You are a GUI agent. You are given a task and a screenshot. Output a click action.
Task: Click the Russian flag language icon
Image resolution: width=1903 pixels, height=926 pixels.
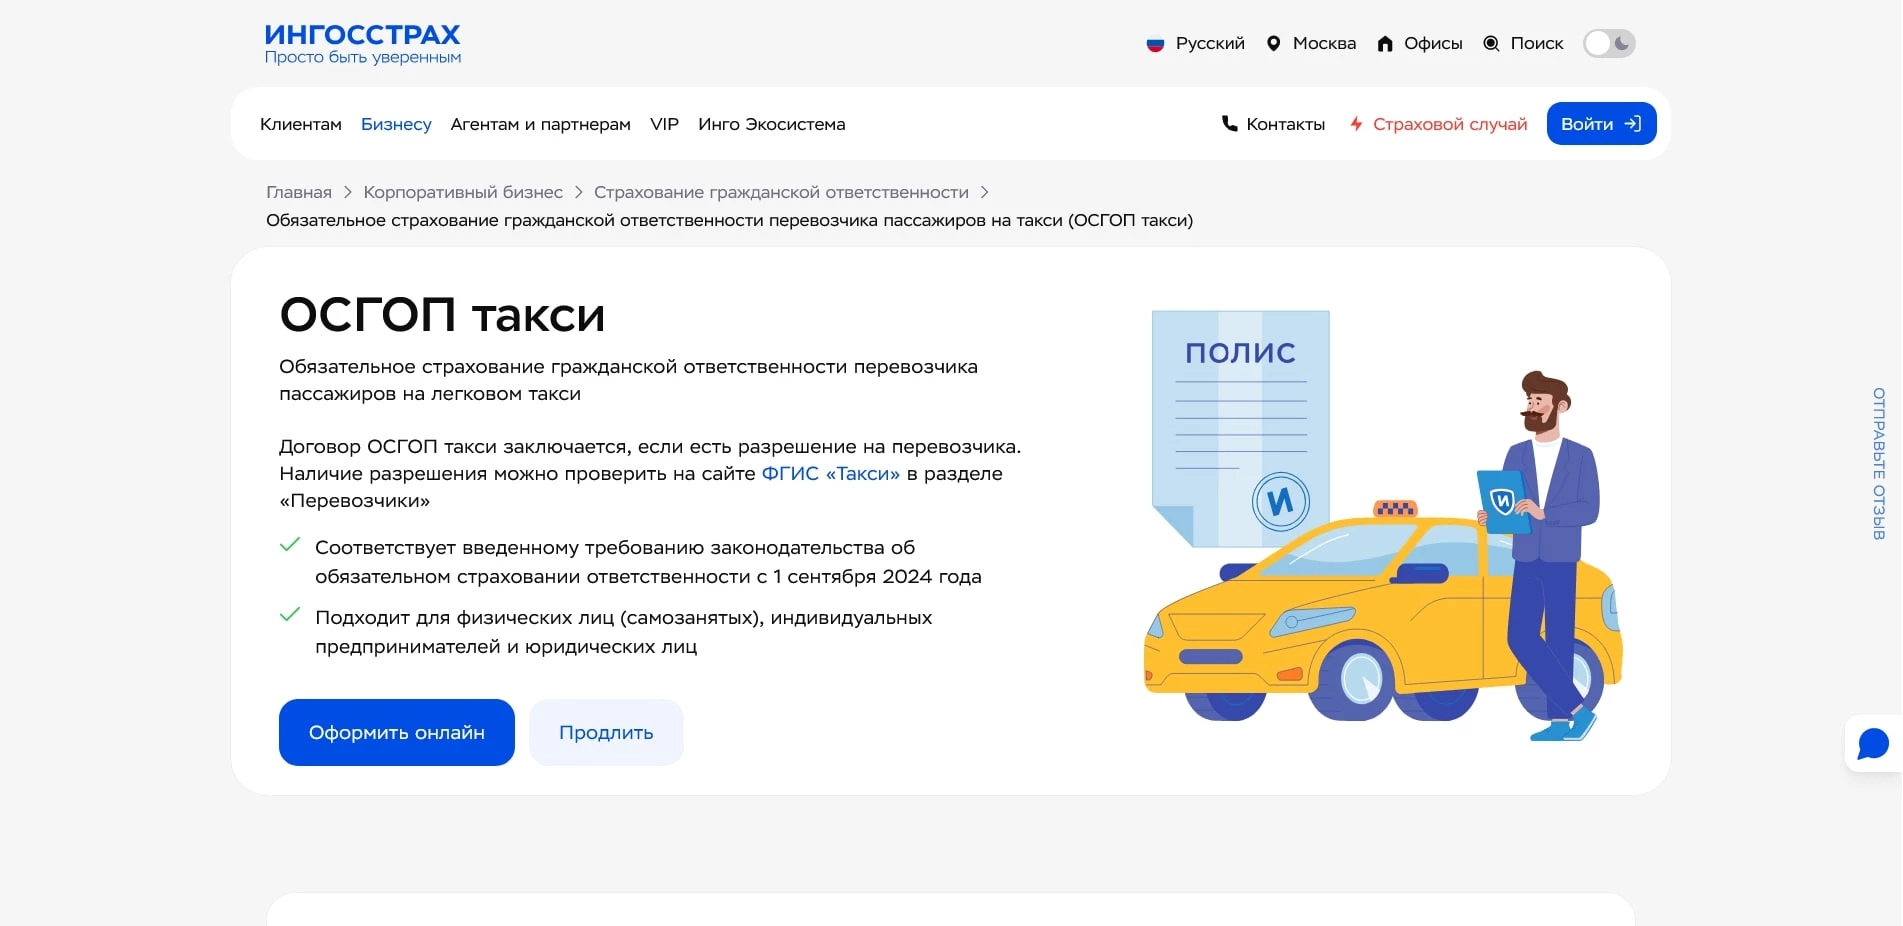1156,43
